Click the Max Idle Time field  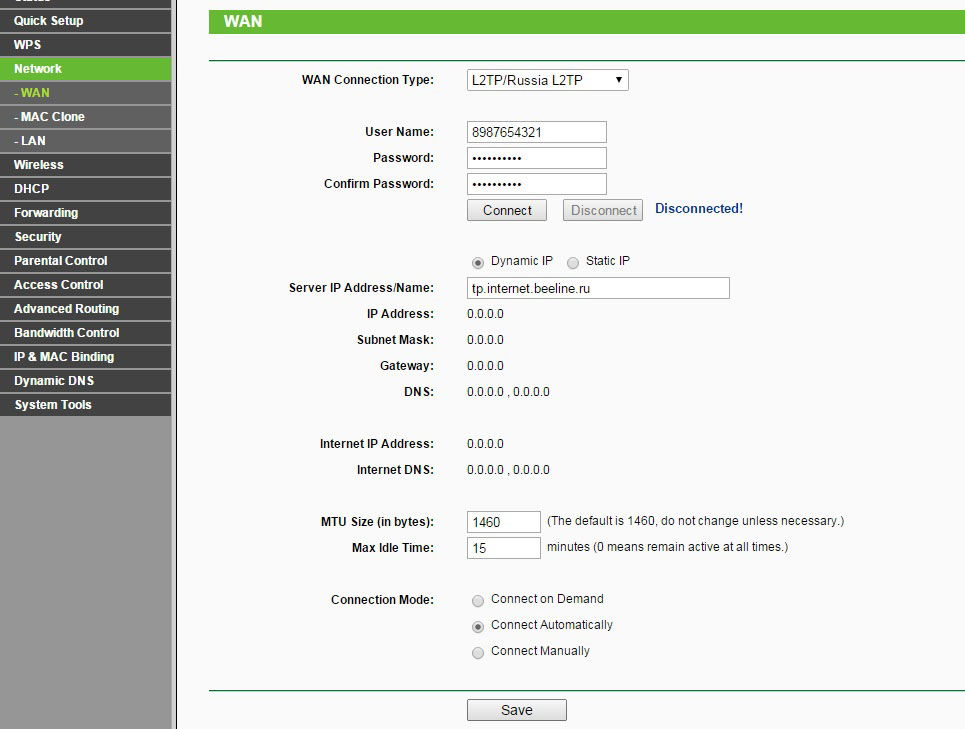click(x=503, y=548)
